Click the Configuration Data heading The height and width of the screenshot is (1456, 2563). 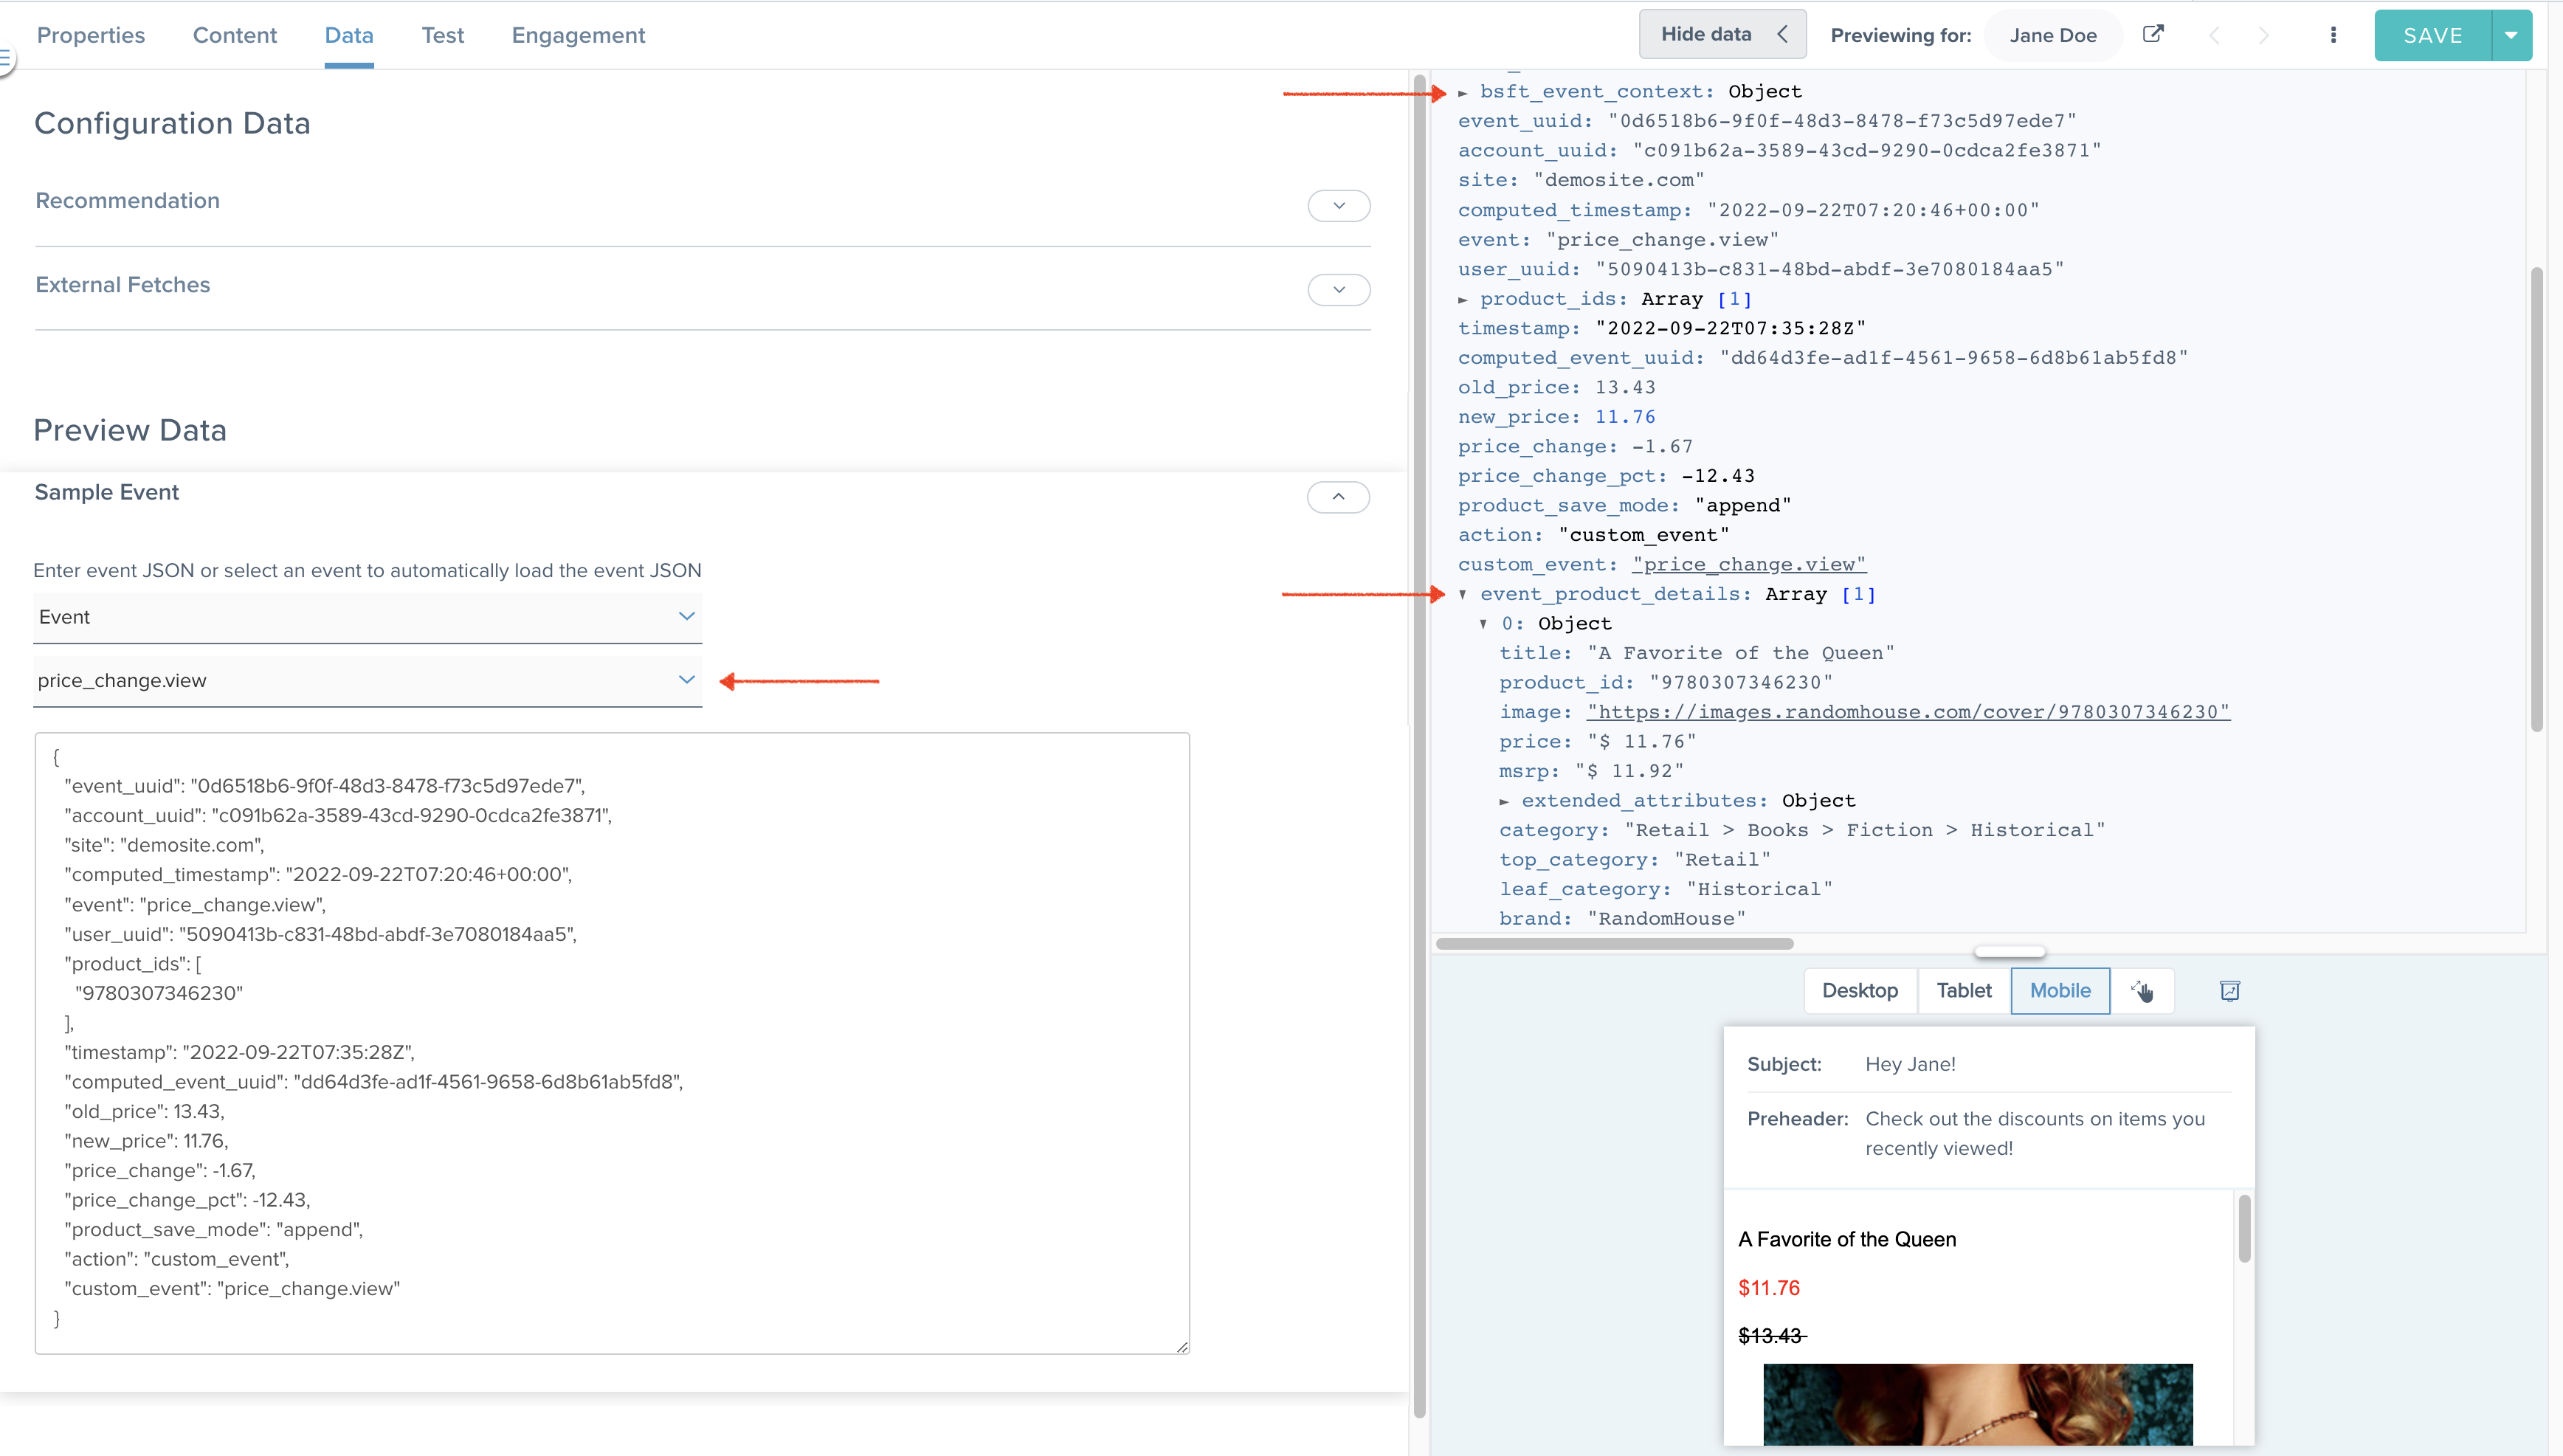(x=172, y=123)
